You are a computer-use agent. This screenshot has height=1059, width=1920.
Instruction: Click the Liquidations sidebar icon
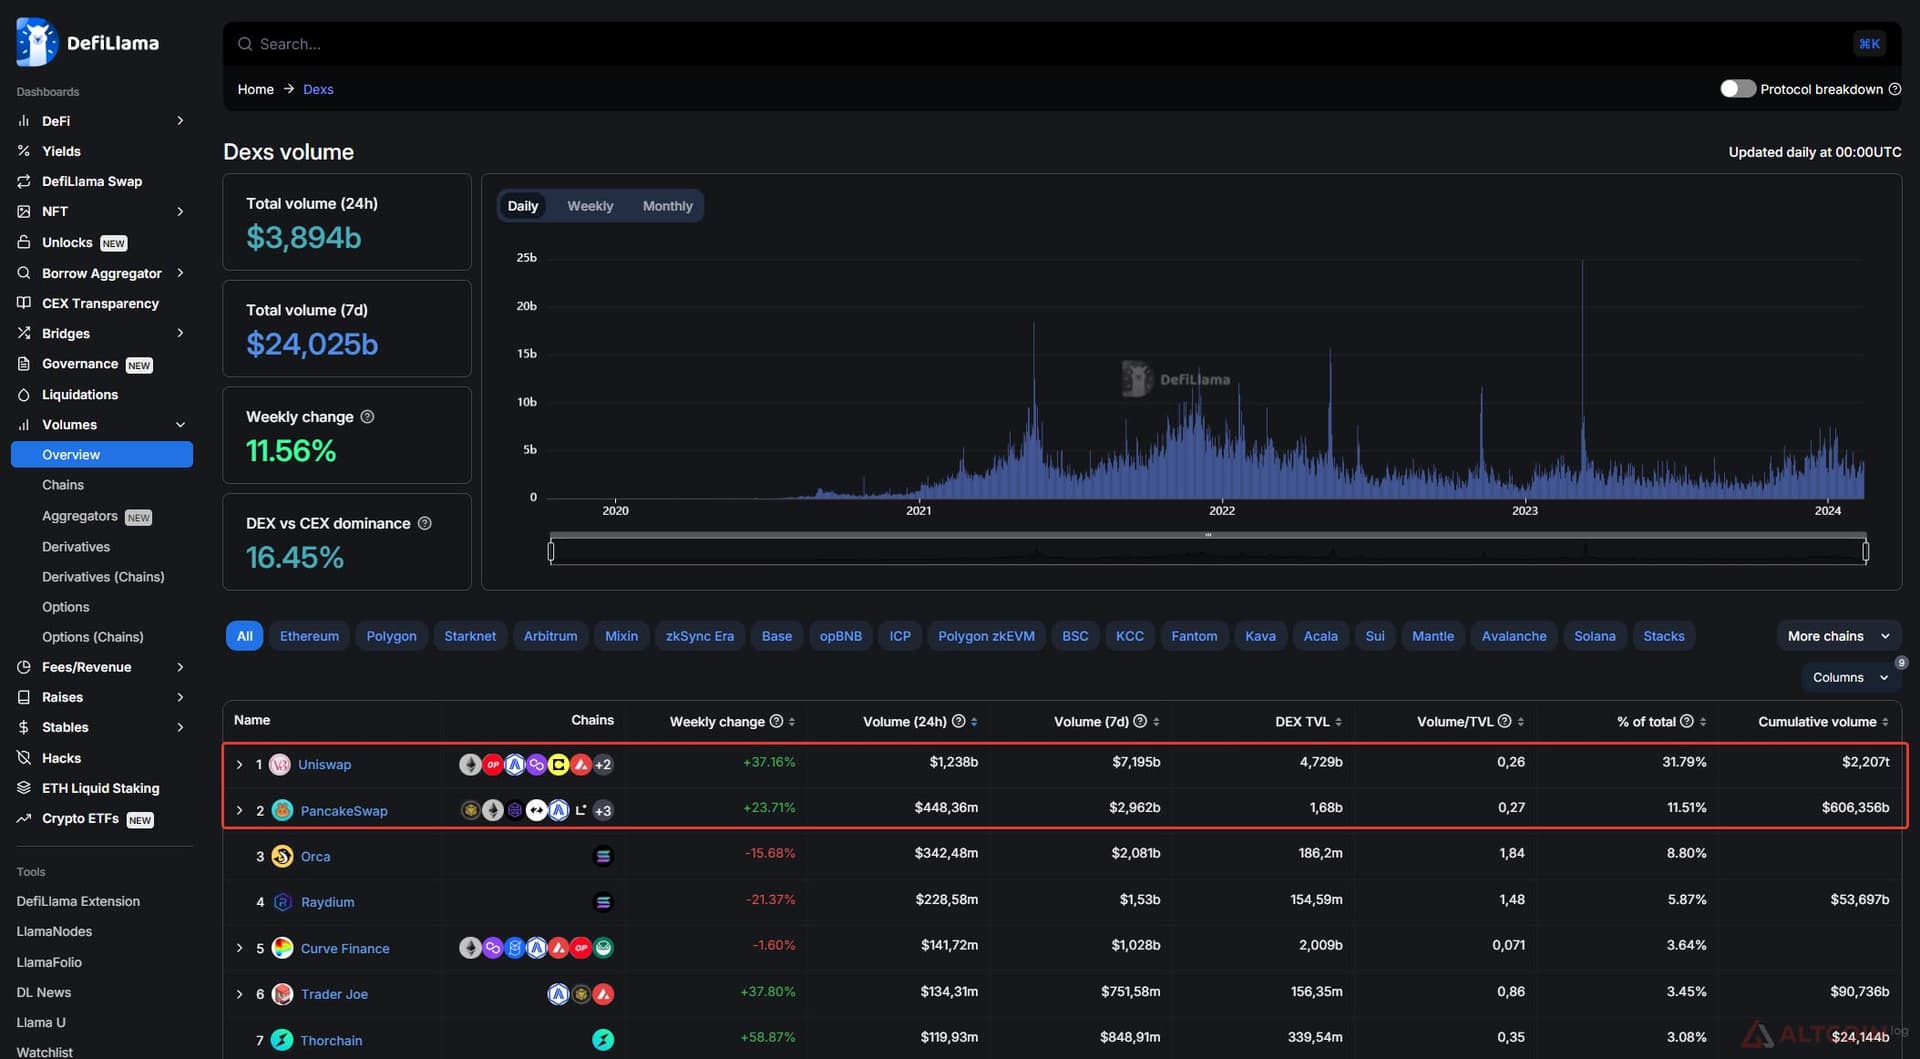coord(24,395)
